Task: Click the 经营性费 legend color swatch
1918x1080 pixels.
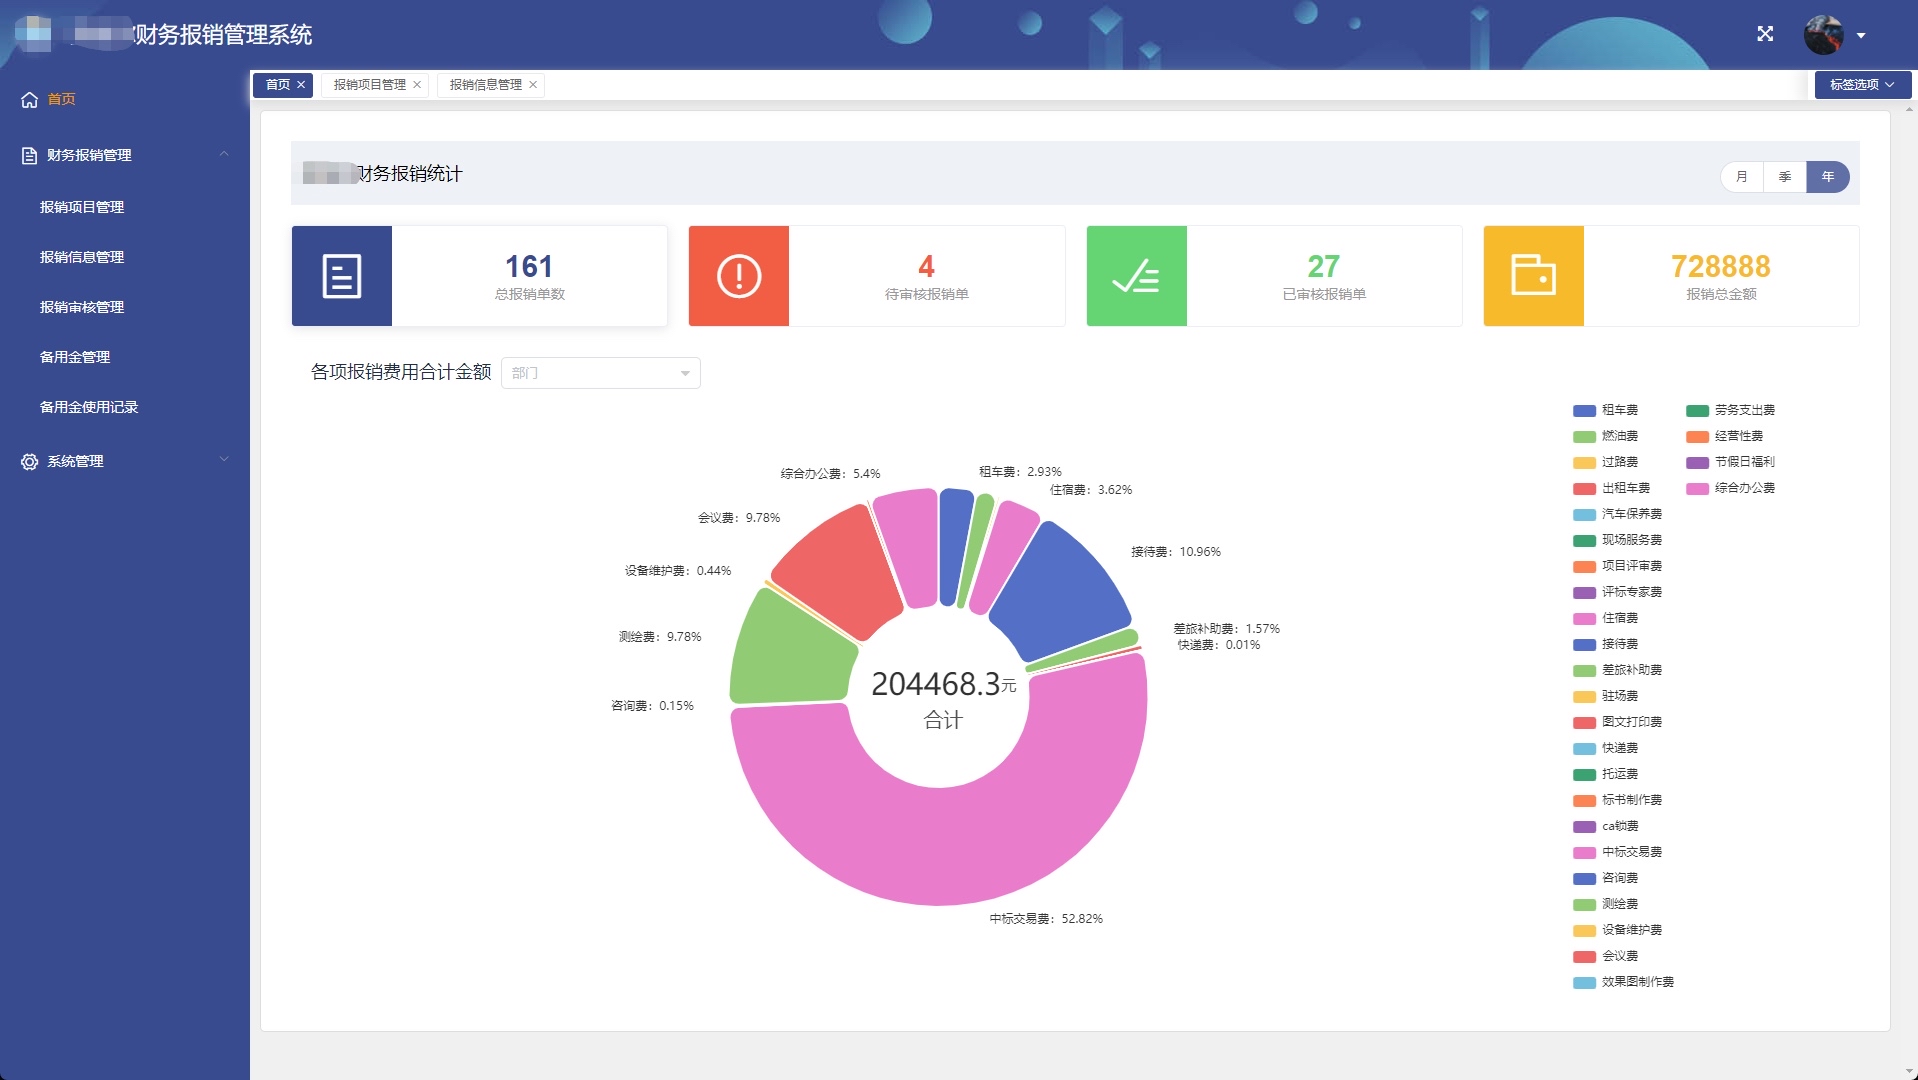Action: pyautogui.click(x=1697, y=436)
